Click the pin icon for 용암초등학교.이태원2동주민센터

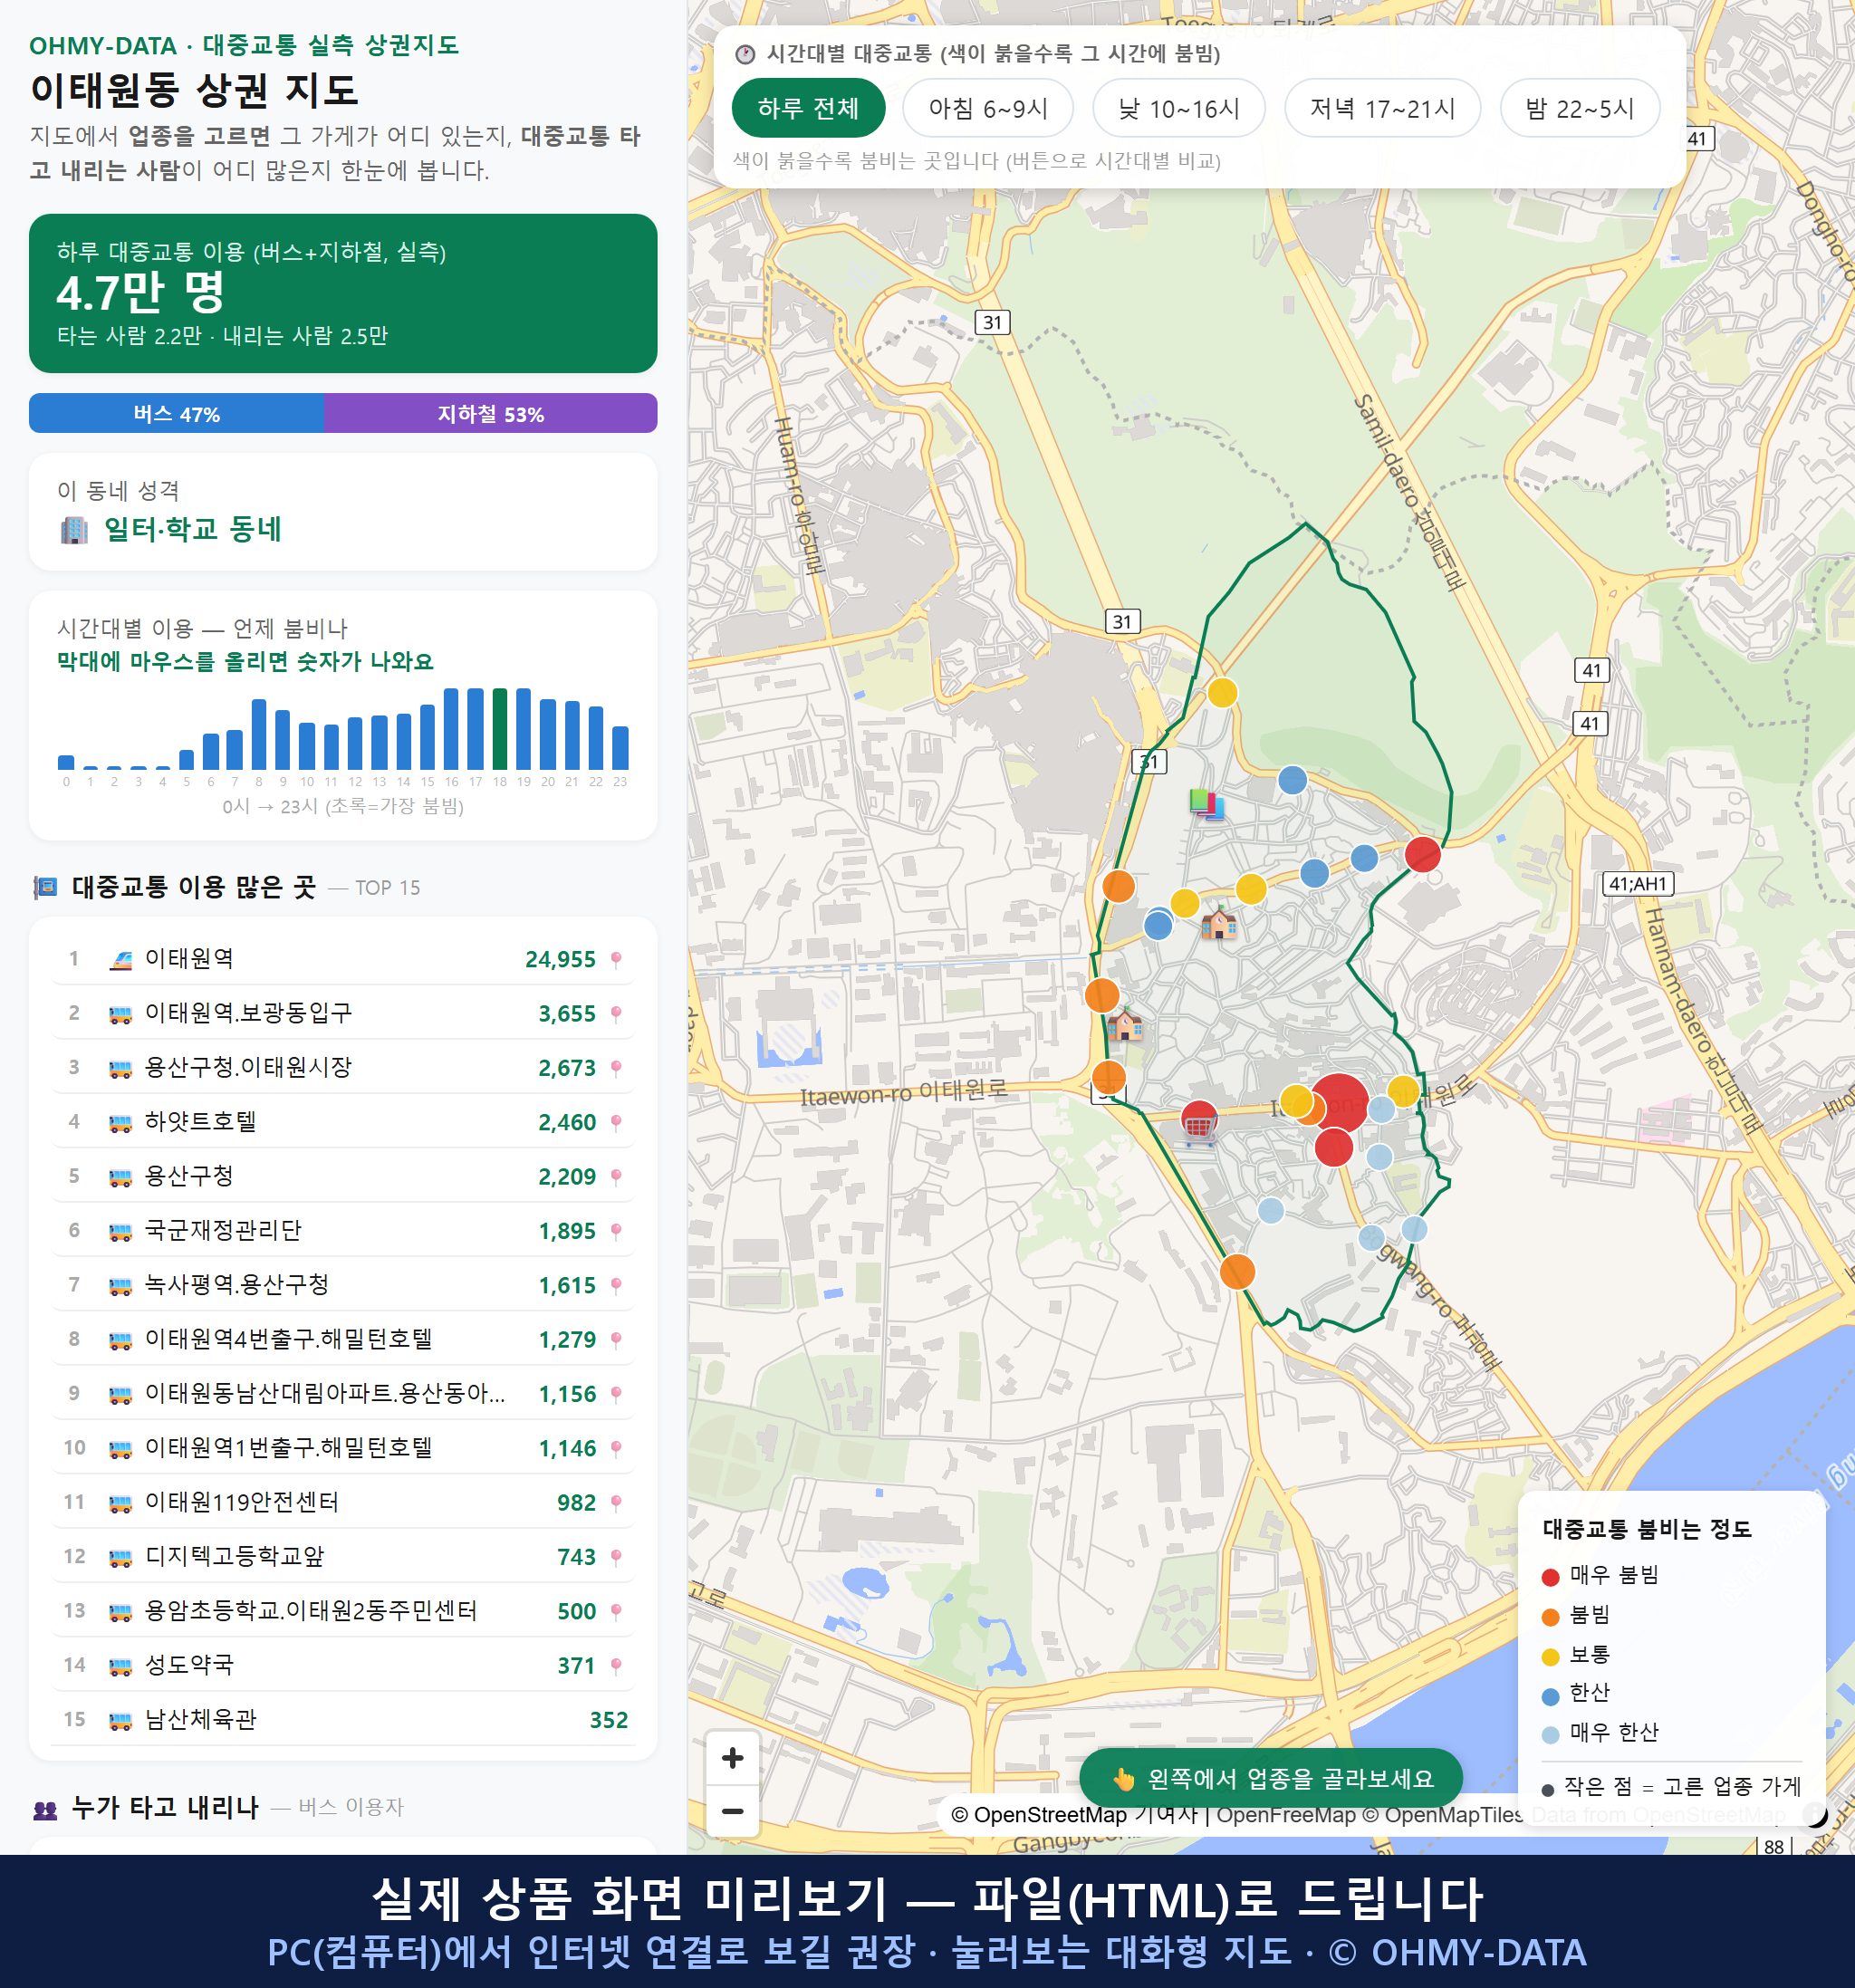pyautogui.click(x=616, y=1611)
